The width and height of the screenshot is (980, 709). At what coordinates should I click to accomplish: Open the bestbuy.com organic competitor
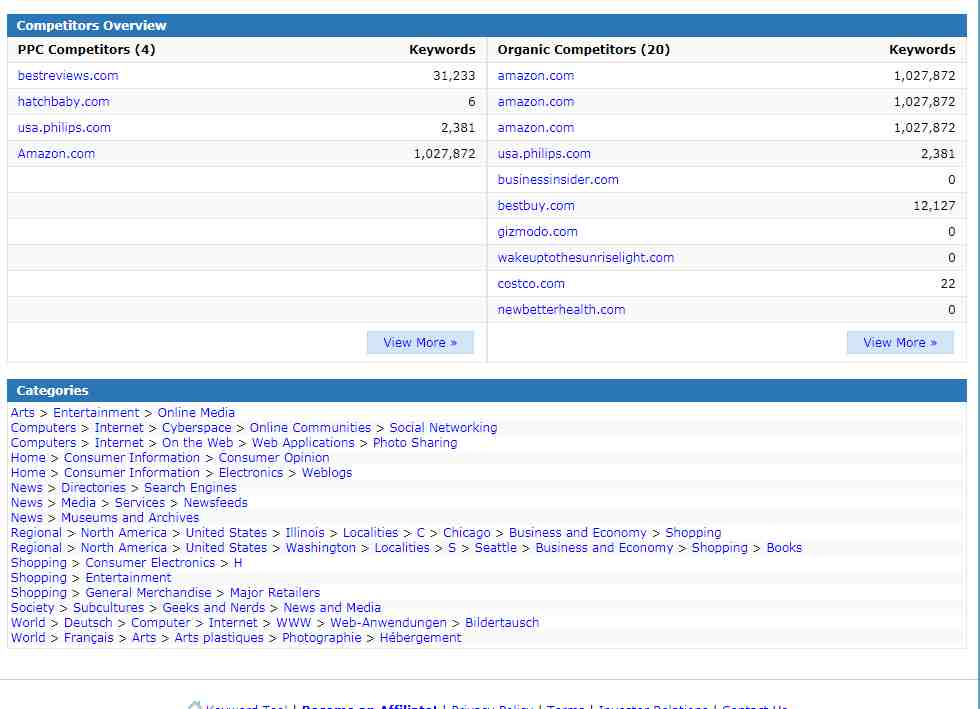(x=536, y=206)
